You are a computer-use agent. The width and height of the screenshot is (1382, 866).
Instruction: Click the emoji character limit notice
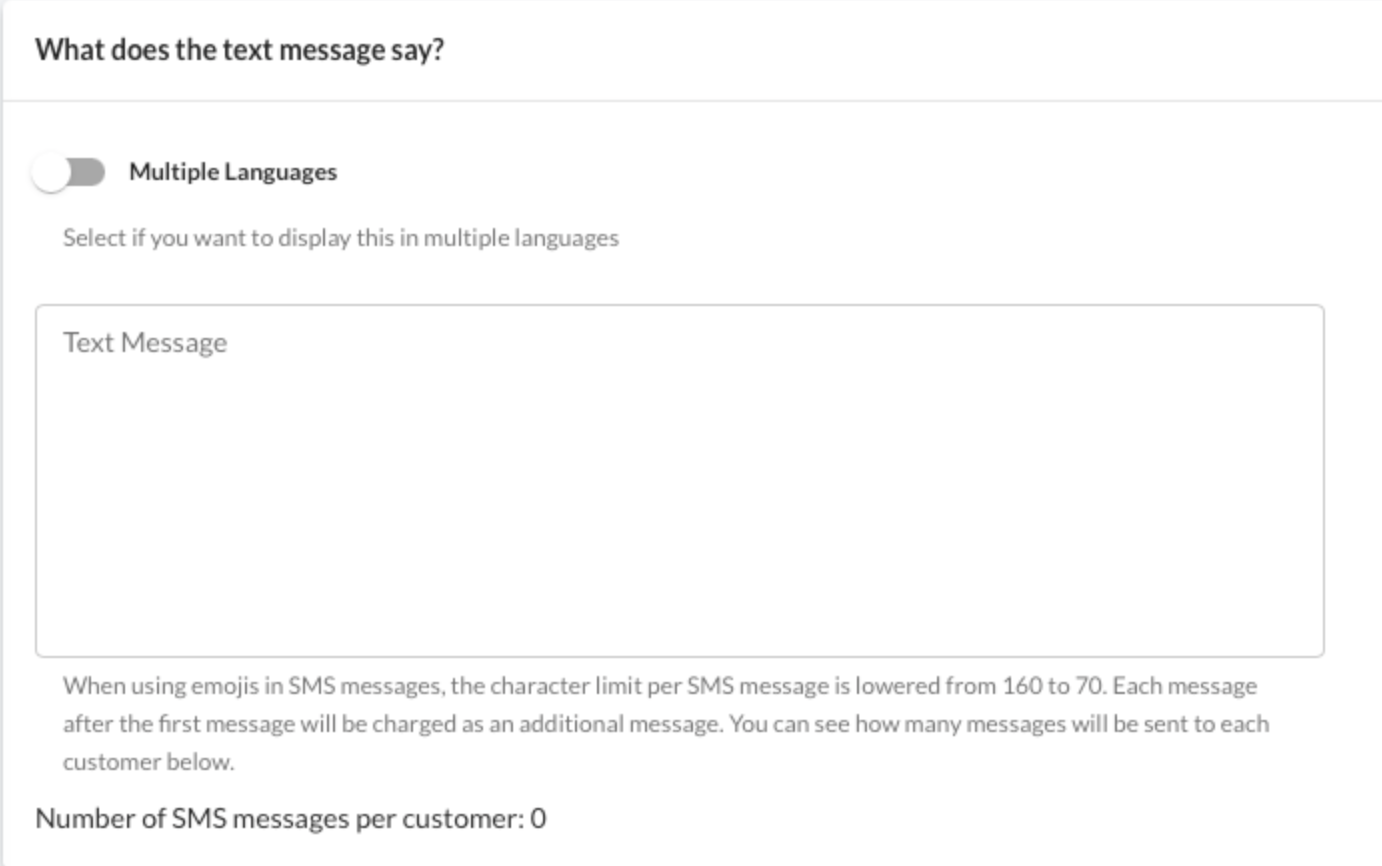tap(660, 685)
